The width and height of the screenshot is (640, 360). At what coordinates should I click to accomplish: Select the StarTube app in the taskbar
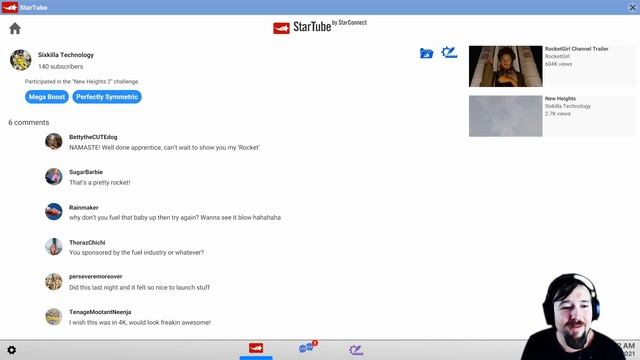click(256, 348)
